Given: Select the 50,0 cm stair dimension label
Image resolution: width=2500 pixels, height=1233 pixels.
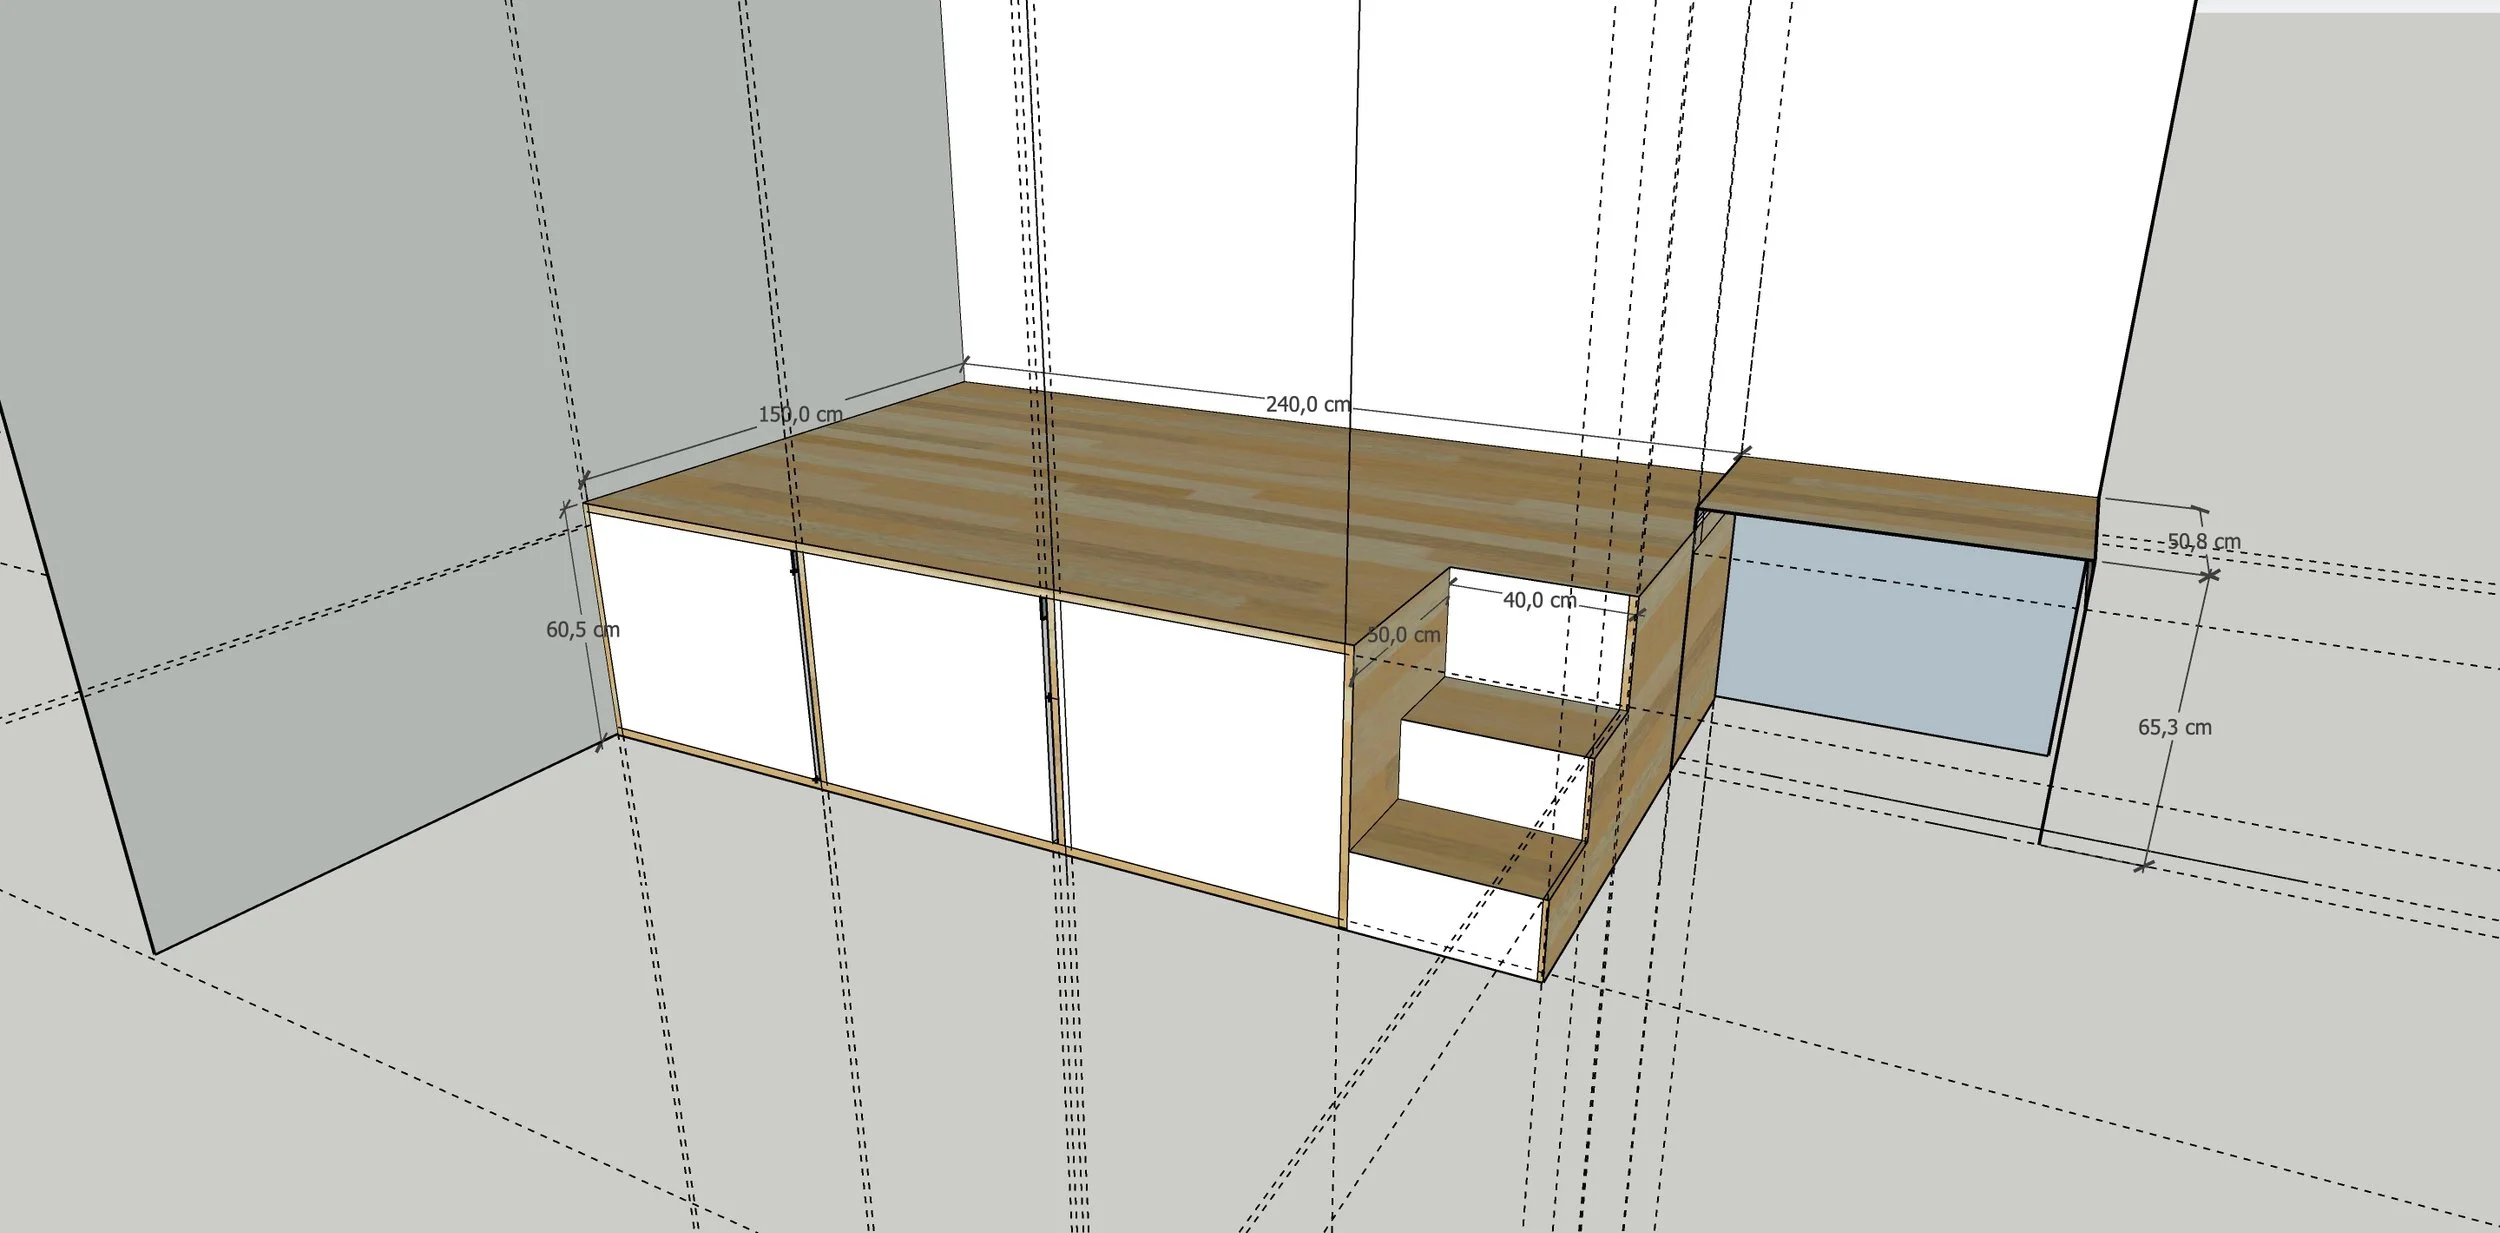Looking at the screenshot, I should pos(1403,635).
